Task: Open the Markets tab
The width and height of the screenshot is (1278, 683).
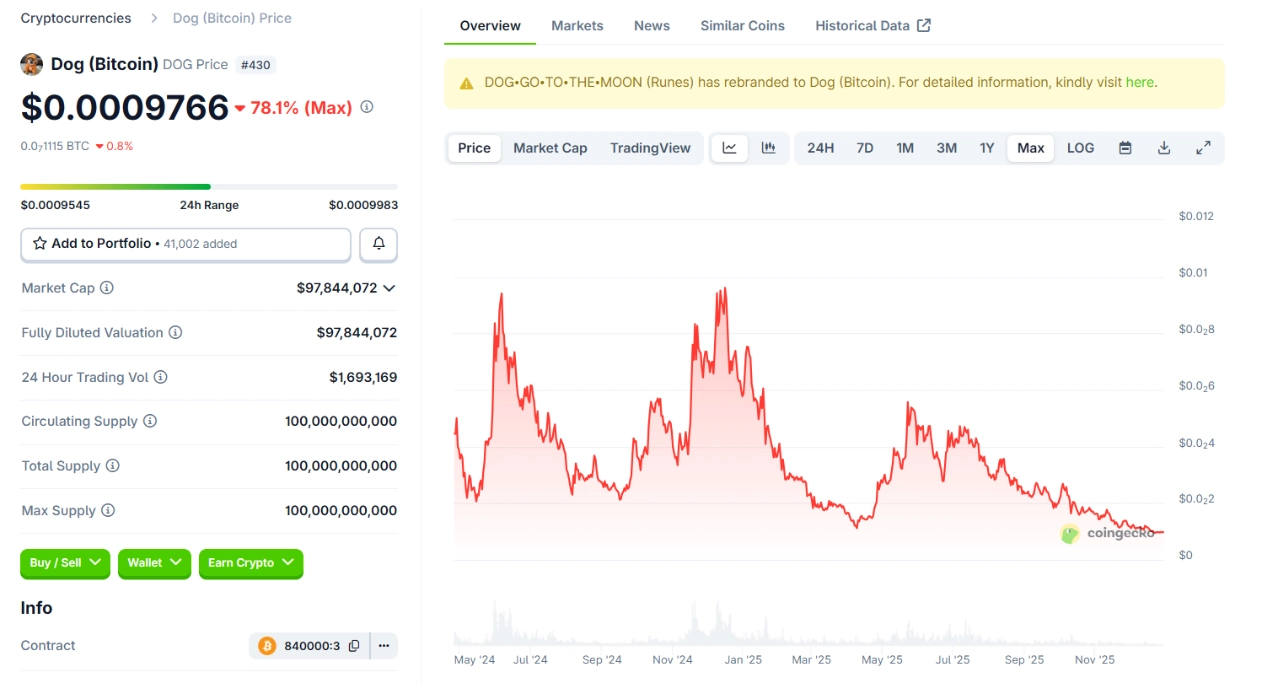Action: pos(577,26)
